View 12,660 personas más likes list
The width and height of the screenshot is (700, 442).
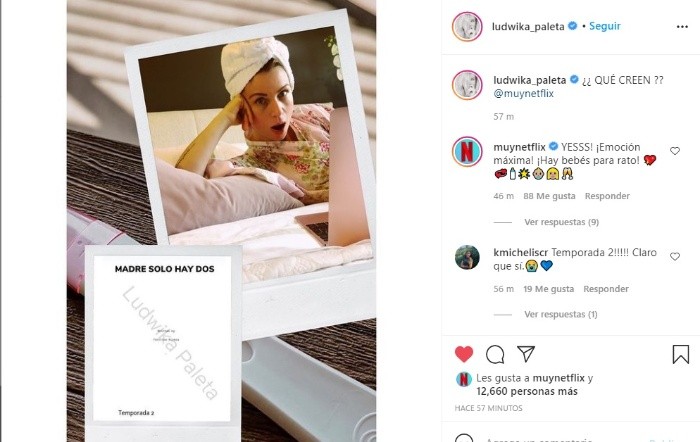(527, 392)
